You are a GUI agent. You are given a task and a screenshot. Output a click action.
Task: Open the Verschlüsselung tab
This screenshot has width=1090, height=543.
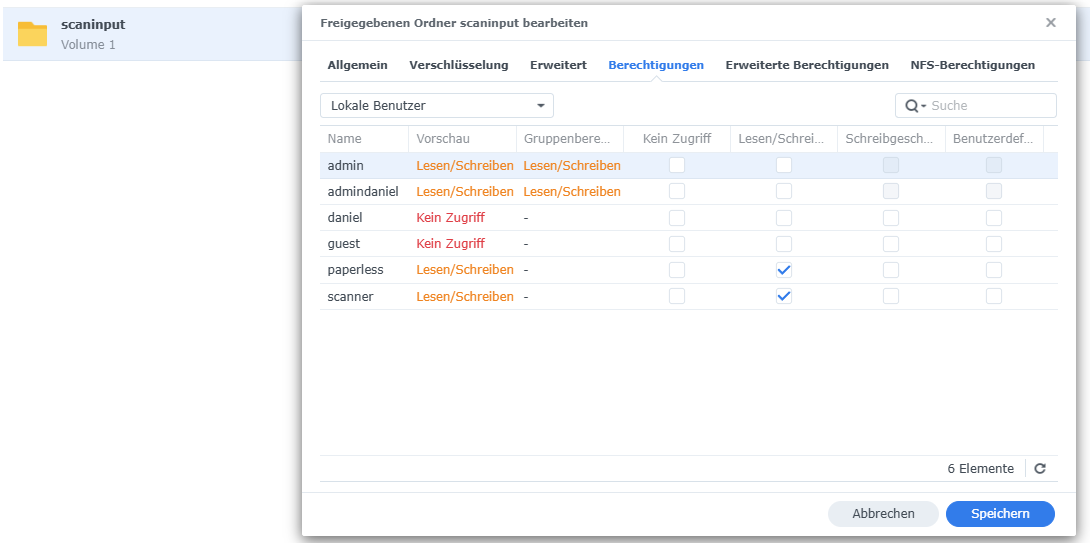pyautogui.click(x=458, y=65)
